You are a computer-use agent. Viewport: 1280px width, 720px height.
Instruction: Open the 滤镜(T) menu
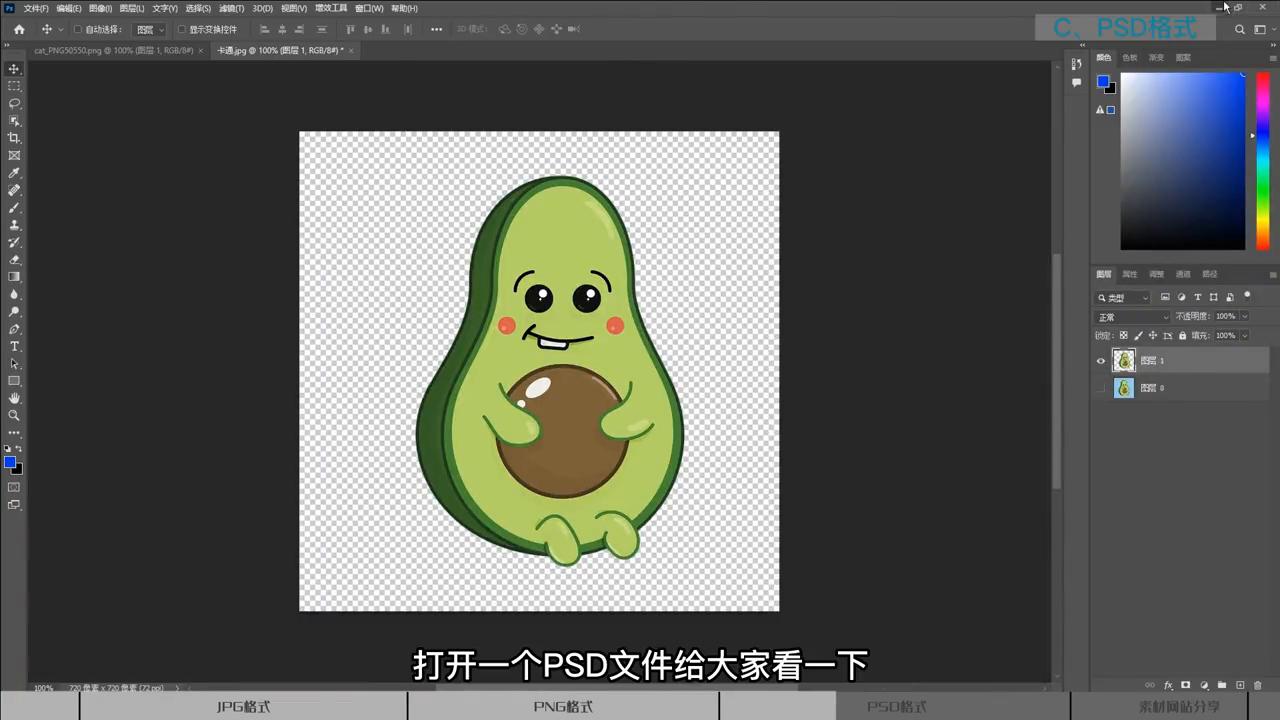click(x=231, y=8)
